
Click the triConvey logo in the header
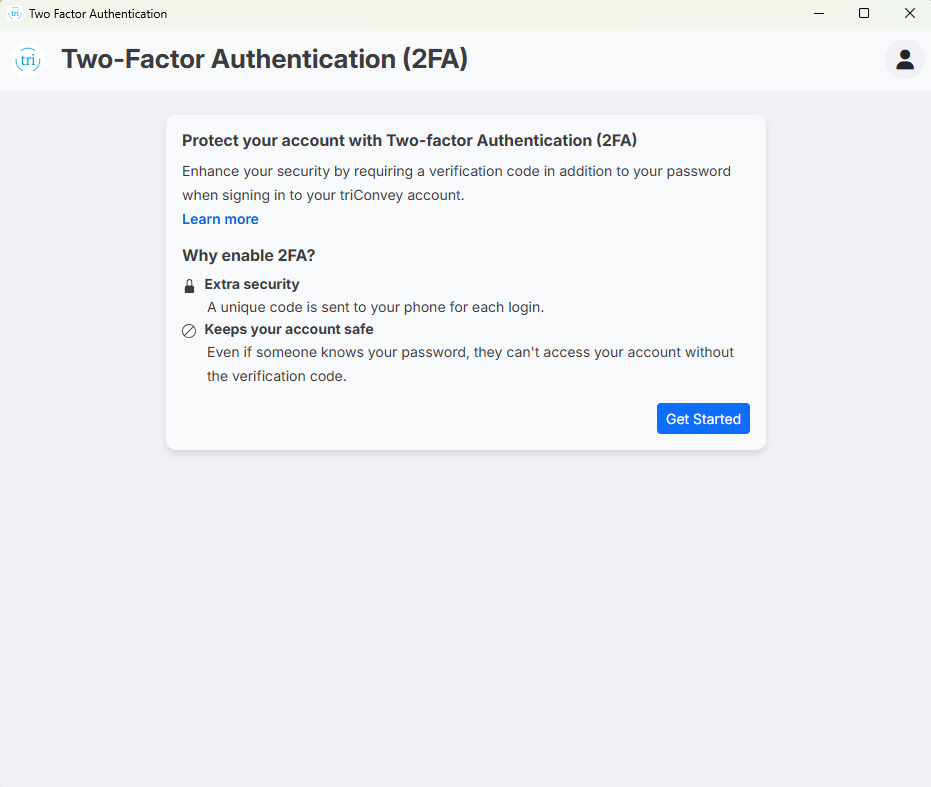28,60
